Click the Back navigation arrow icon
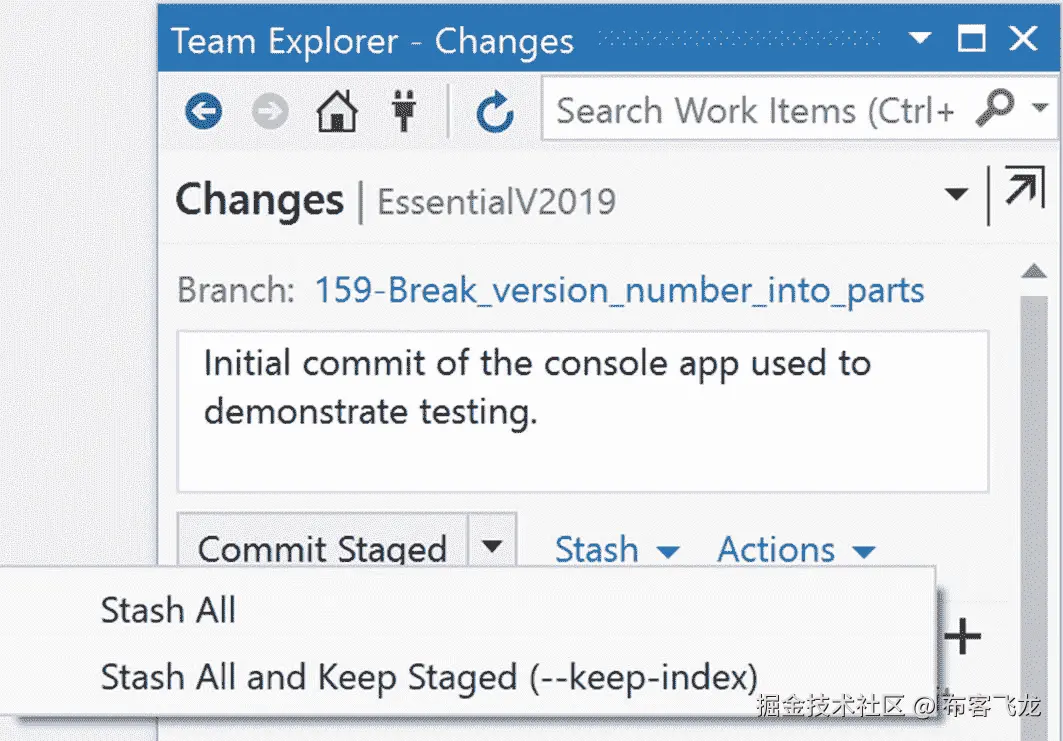The width and height of the screenshot is (1063, 741). pos(204,111)
